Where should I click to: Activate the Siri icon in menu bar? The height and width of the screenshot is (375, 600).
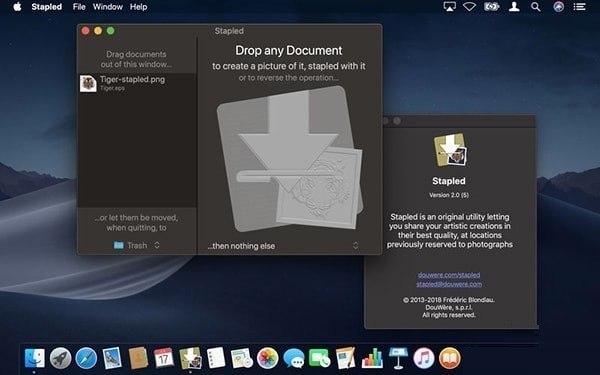[558, 7]
